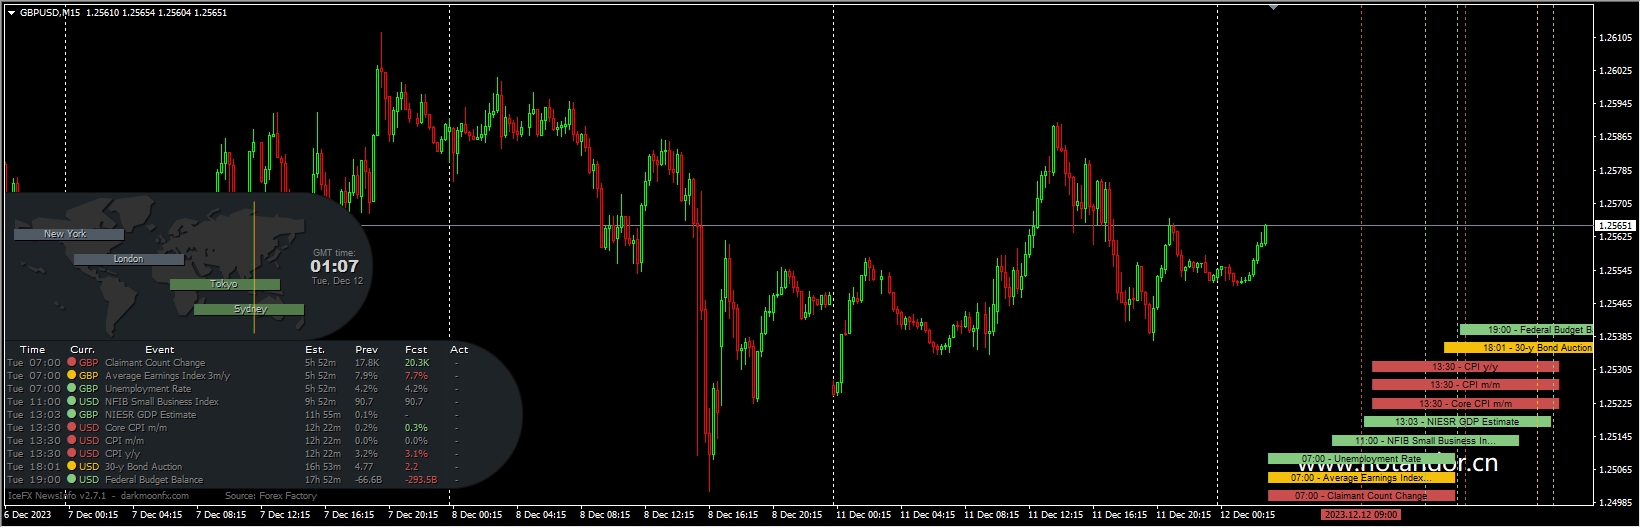Click the NIESR GDP Estimate event row
The image size is (1641, 528).
point(150,415)
